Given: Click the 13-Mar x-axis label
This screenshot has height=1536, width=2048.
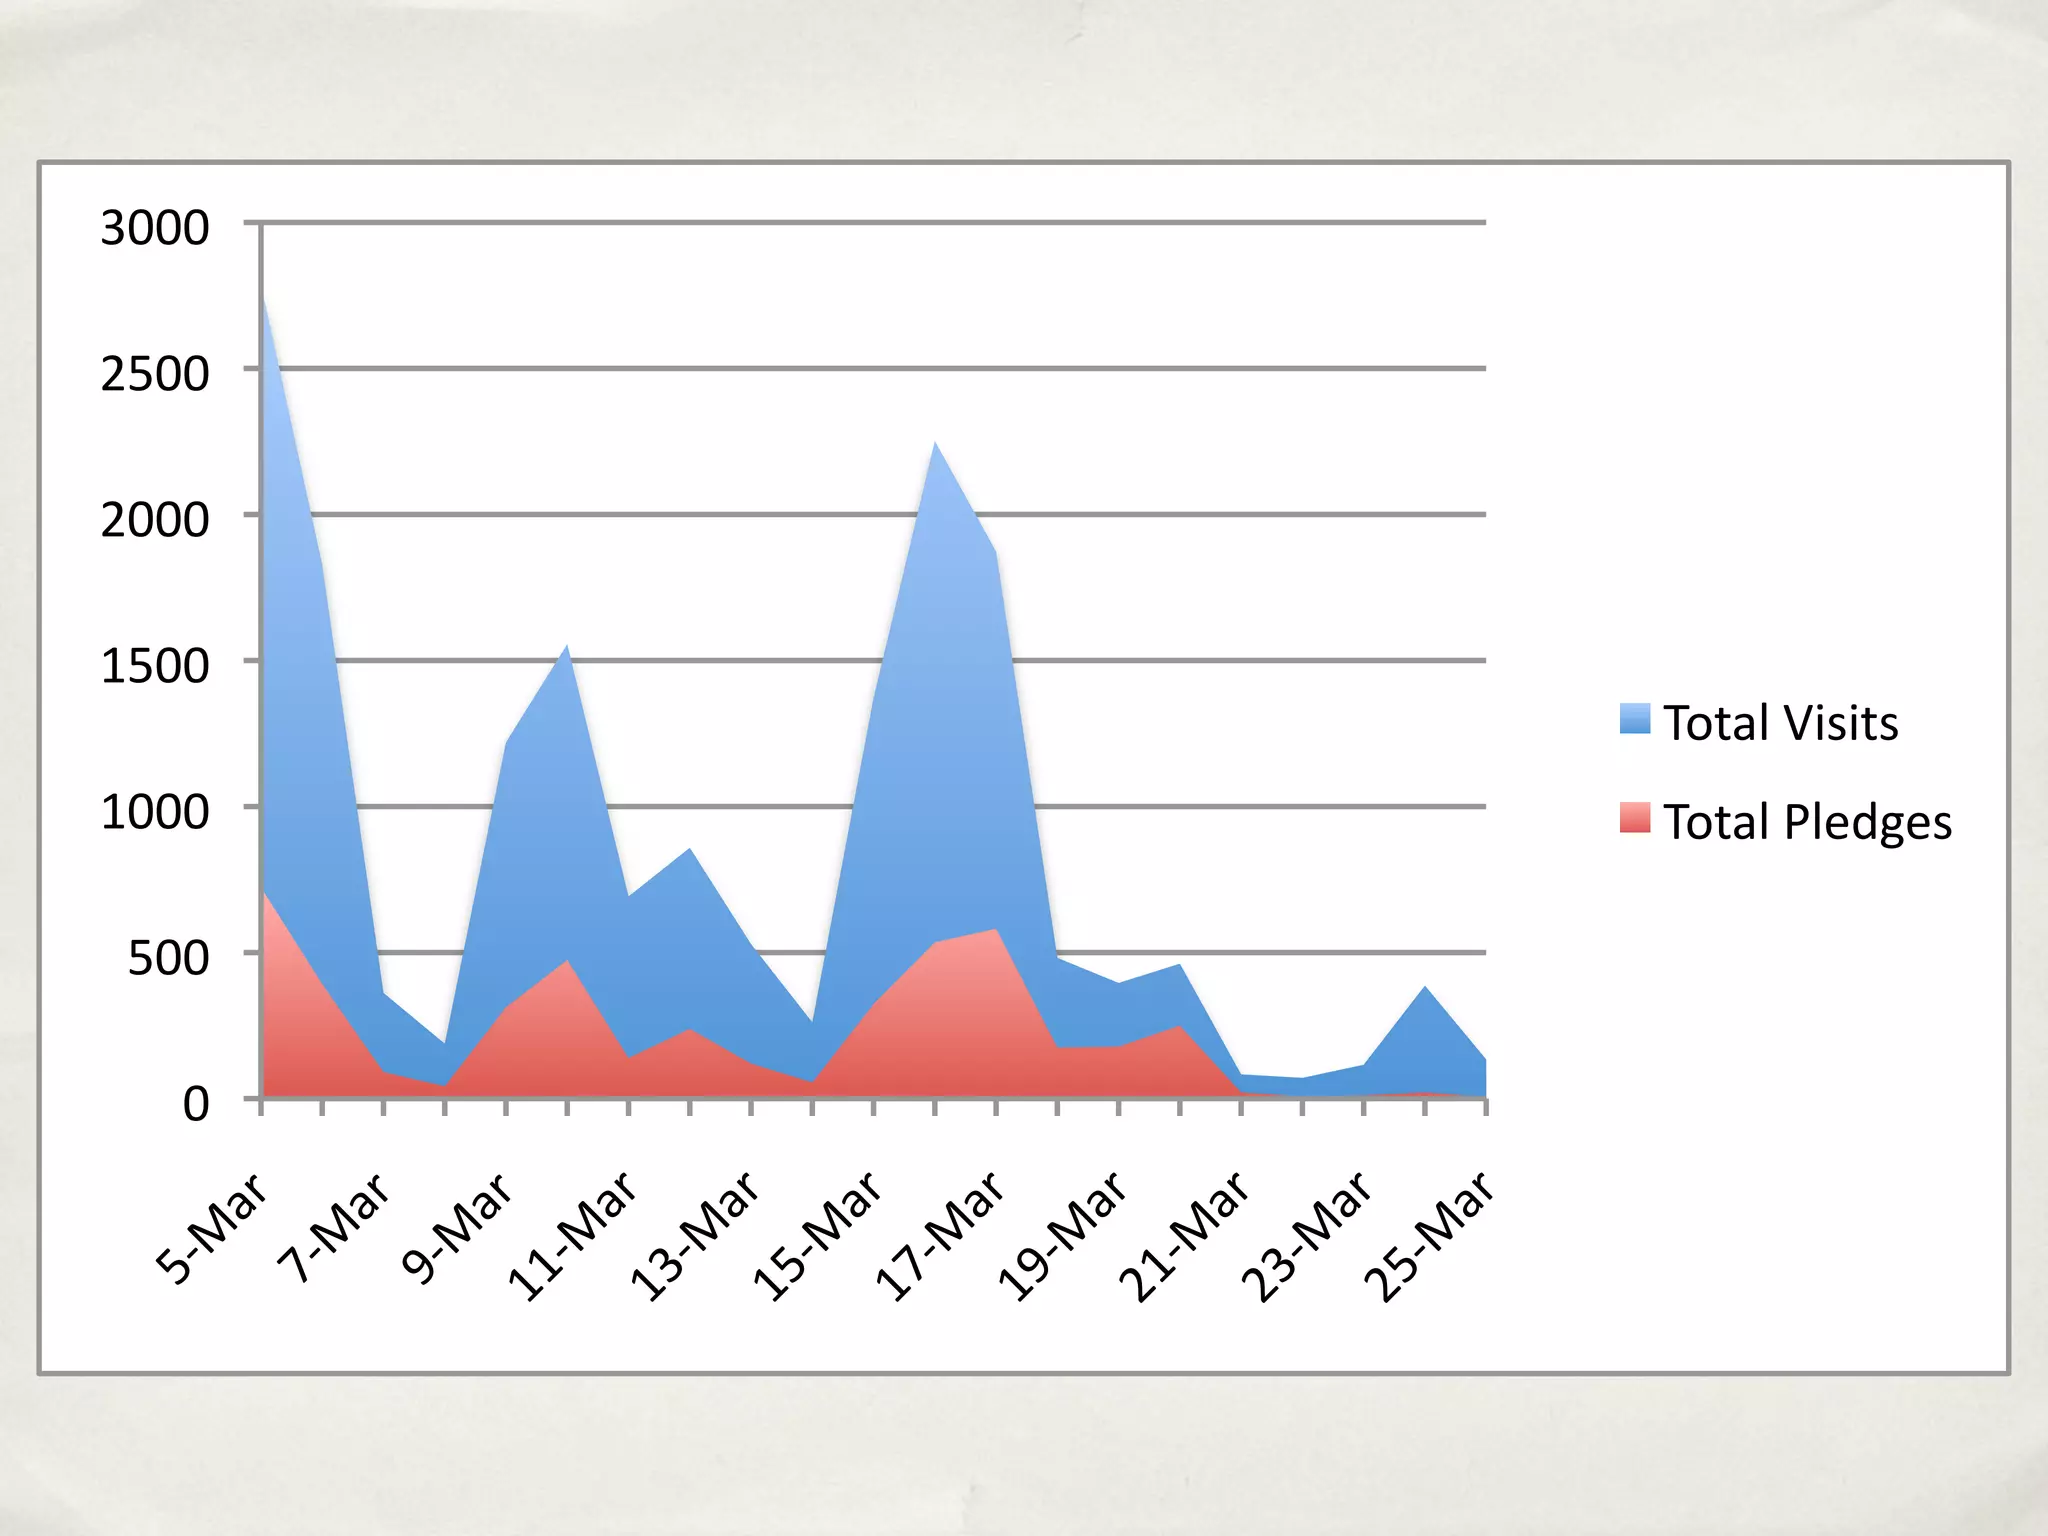Looking at the screenshot, I should [x=695, y=1236].
